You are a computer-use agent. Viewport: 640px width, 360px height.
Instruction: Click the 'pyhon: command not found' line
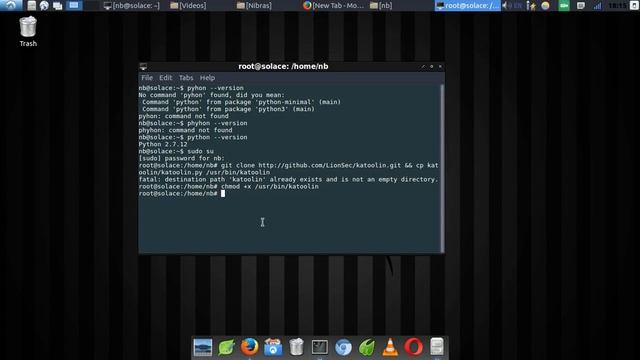tap(184, 116)
